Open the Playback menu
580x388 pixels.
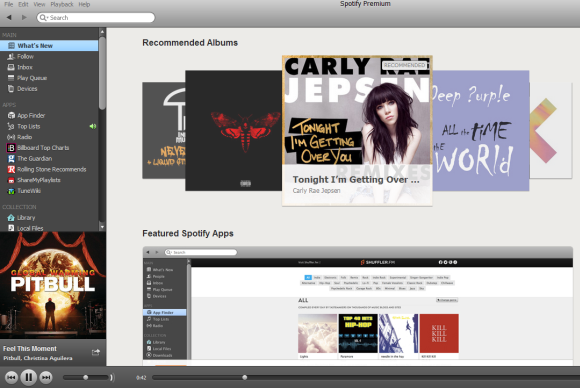[62, 4]
